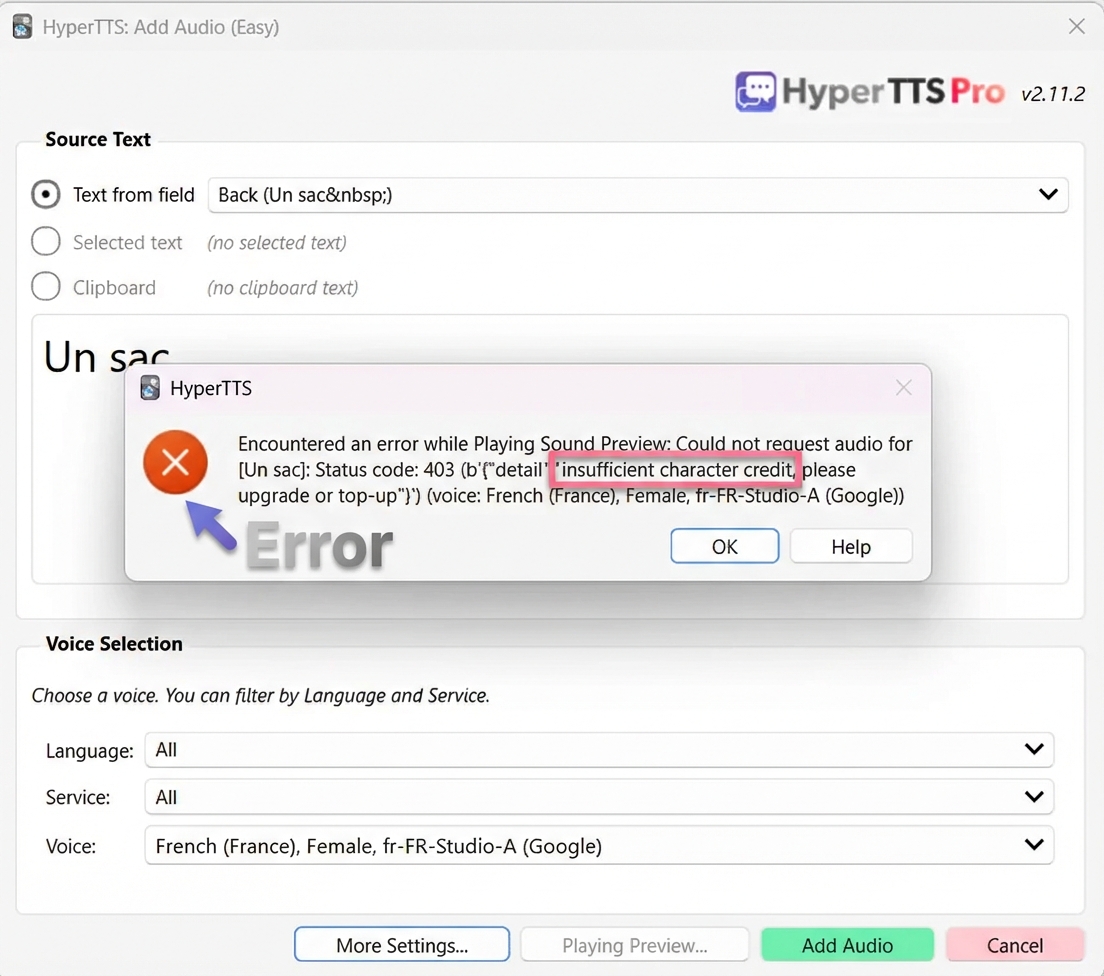Click the Playing Preview button

coord(634,944)
